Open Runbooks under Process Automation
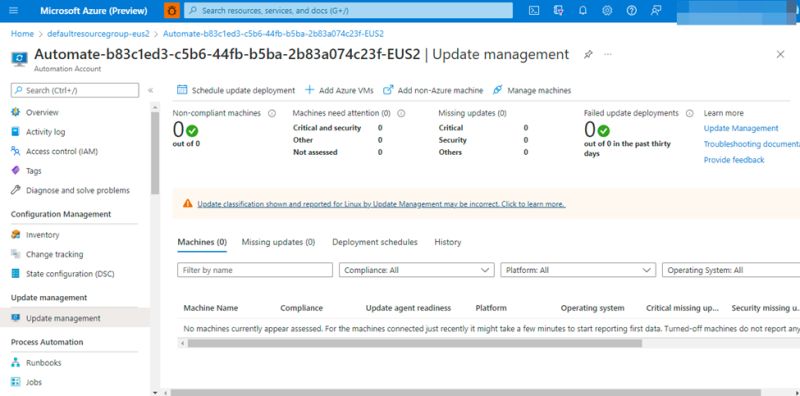This screenshot has width=800, height=396. [43, 363]
